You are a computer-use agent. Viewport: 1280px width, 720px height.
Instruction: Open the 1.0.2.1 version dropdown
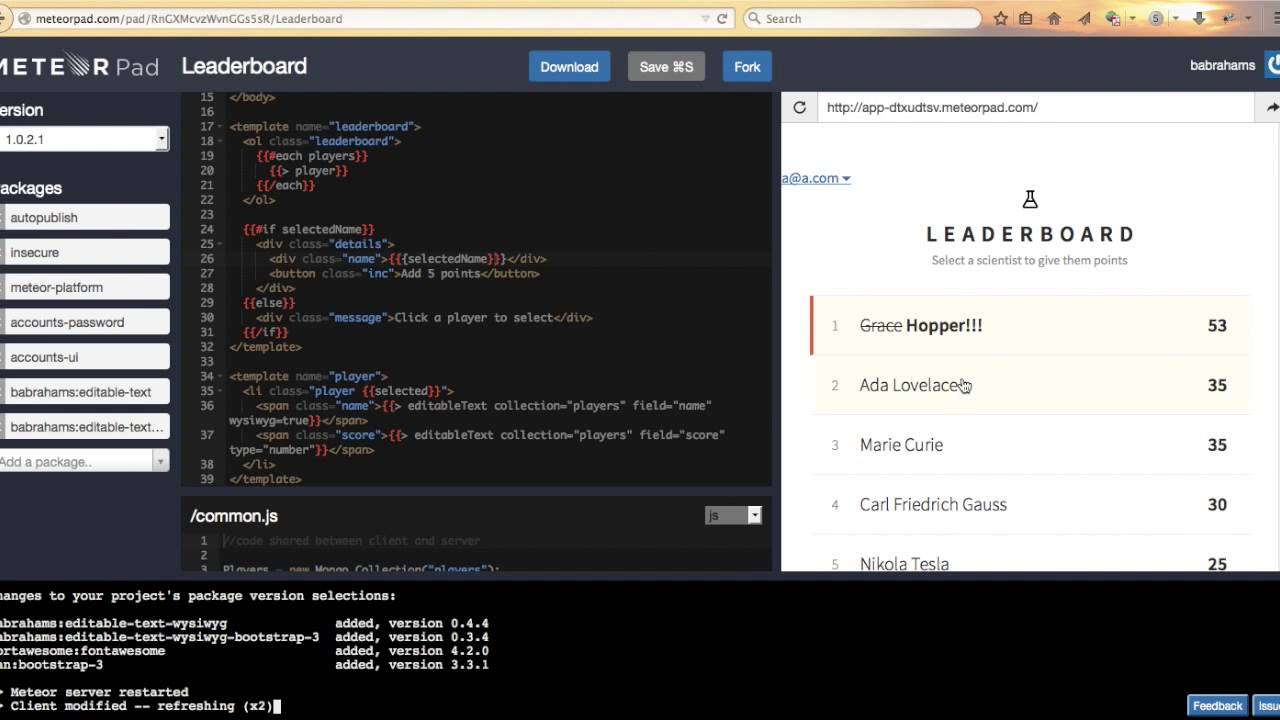84,139
